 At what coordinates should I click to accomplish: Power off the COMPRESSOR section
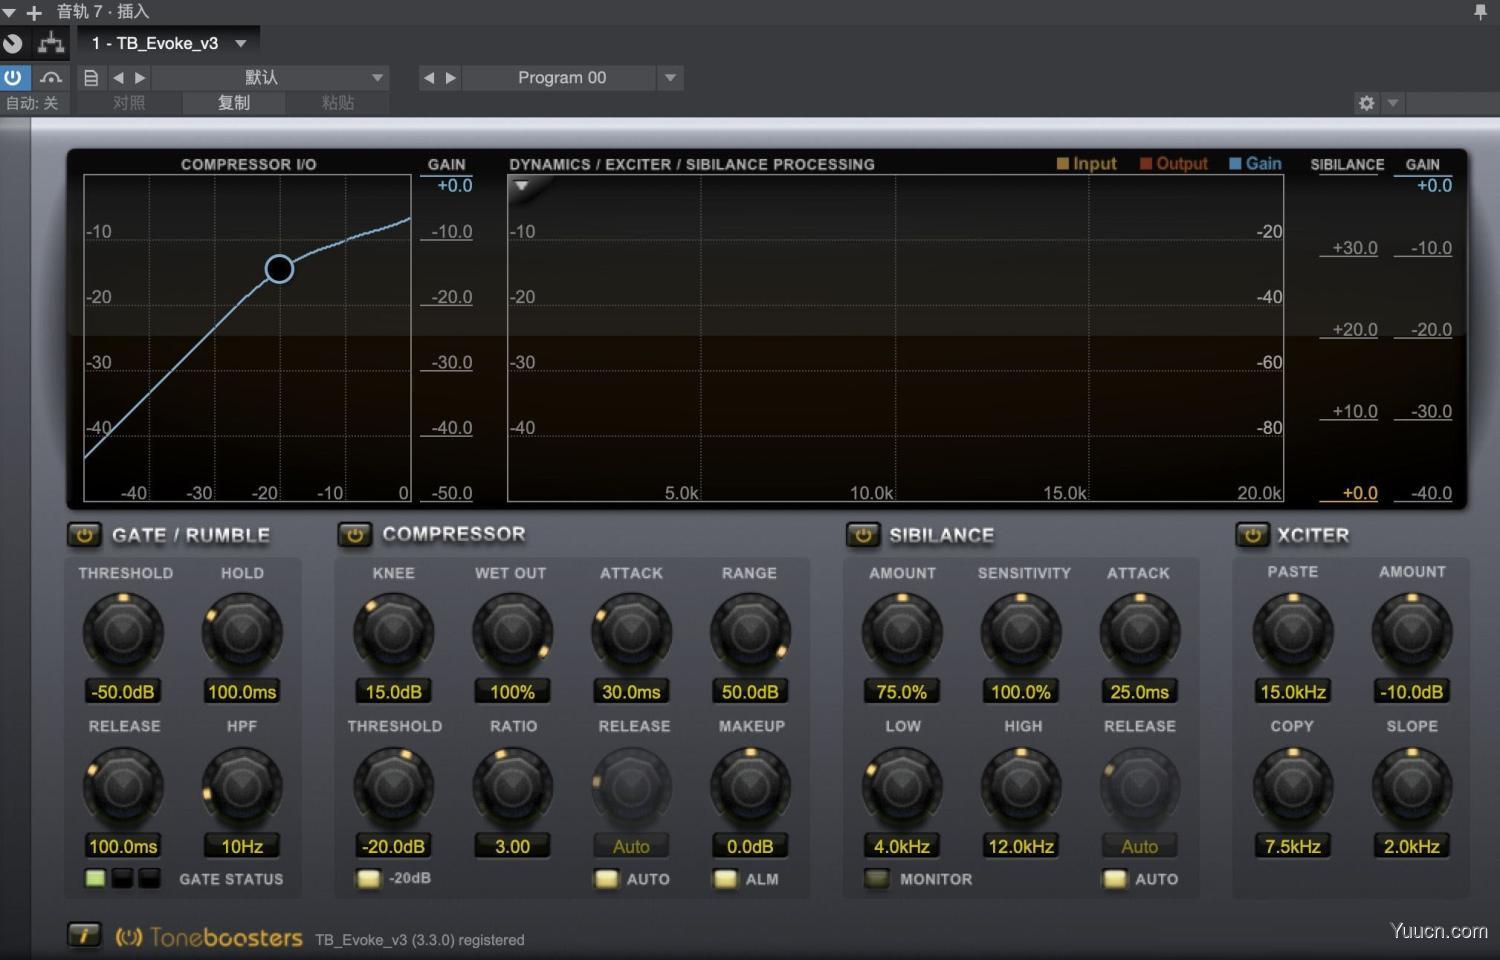(x=355, y=534)
